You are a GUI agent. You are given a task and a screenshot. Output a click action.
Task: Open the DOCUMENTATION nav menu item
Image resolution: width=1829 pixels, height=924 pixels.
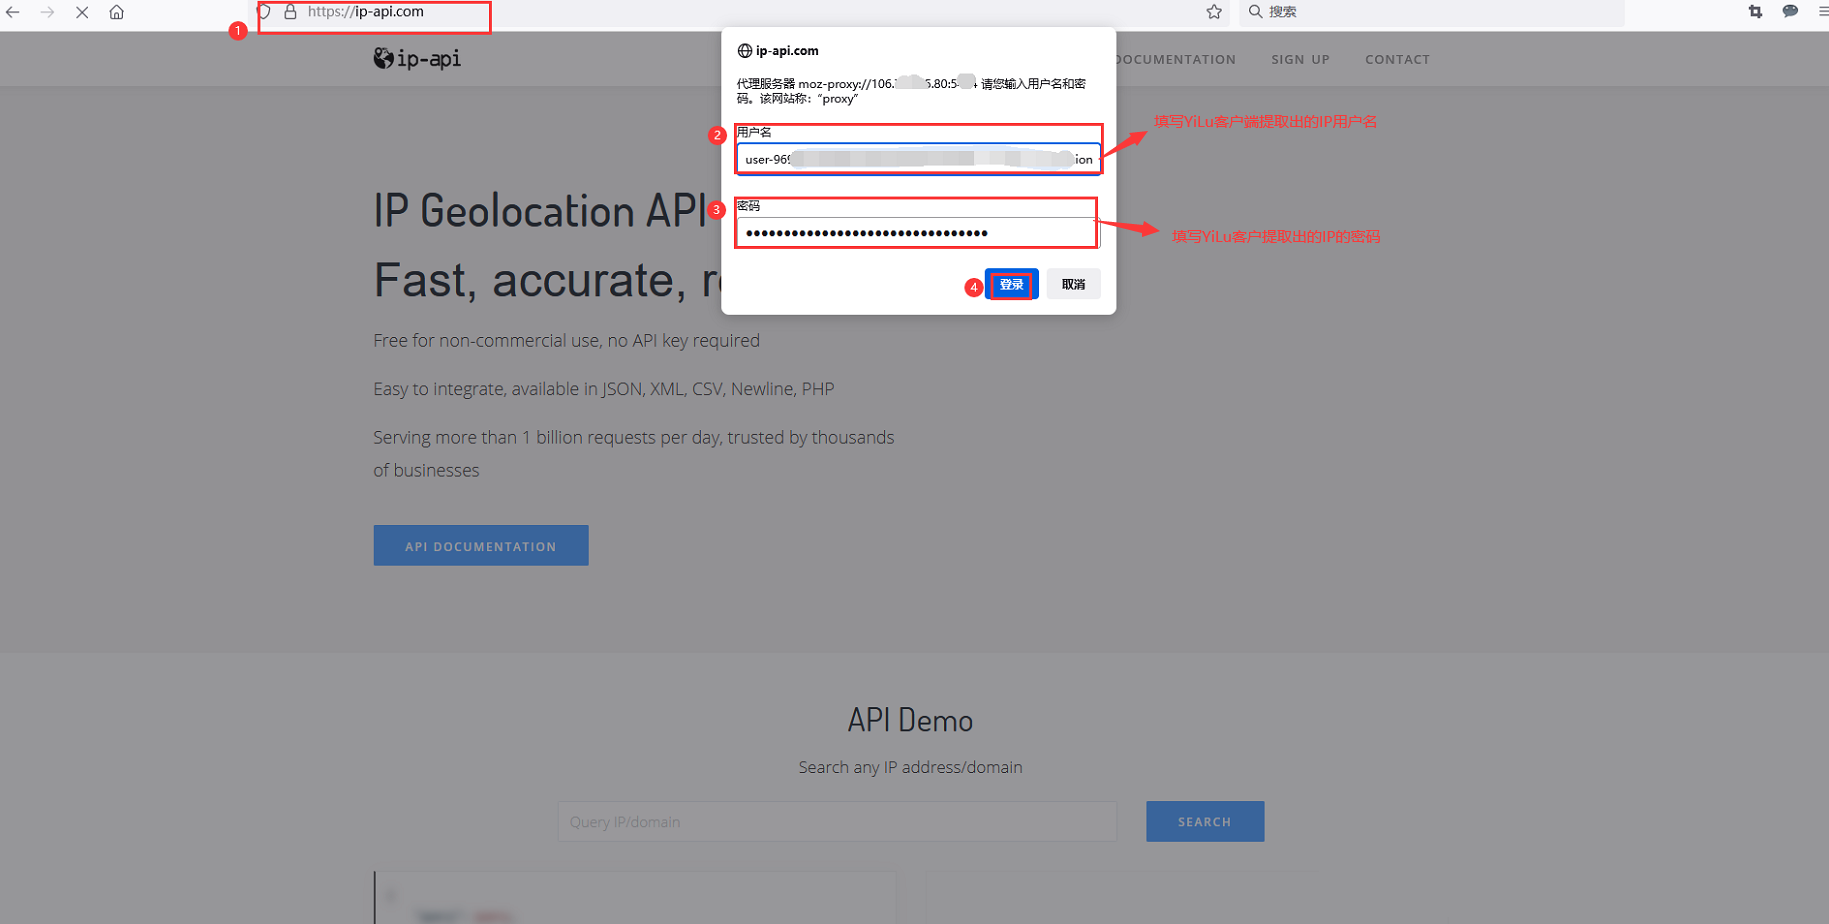click(1175, 60)
